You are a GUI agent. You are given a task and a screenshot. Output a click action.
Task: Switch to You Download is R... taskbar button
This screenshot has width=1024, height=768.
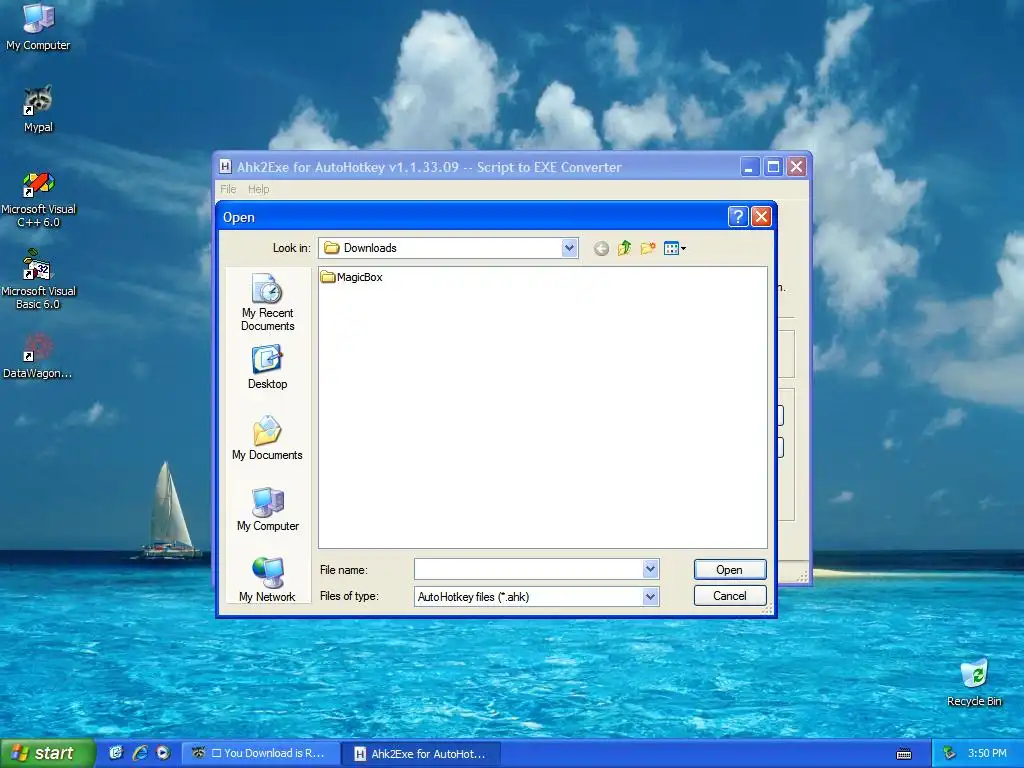pos(260,754)
